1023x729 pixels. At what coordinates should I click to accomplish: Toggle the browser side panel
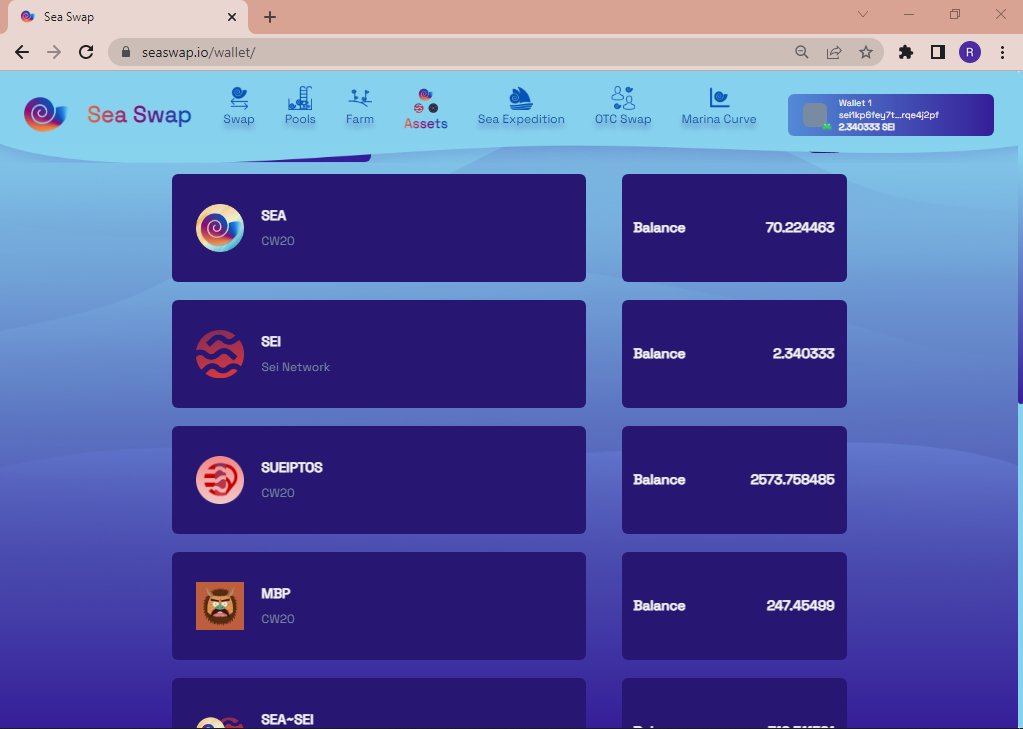click(938, 52)
